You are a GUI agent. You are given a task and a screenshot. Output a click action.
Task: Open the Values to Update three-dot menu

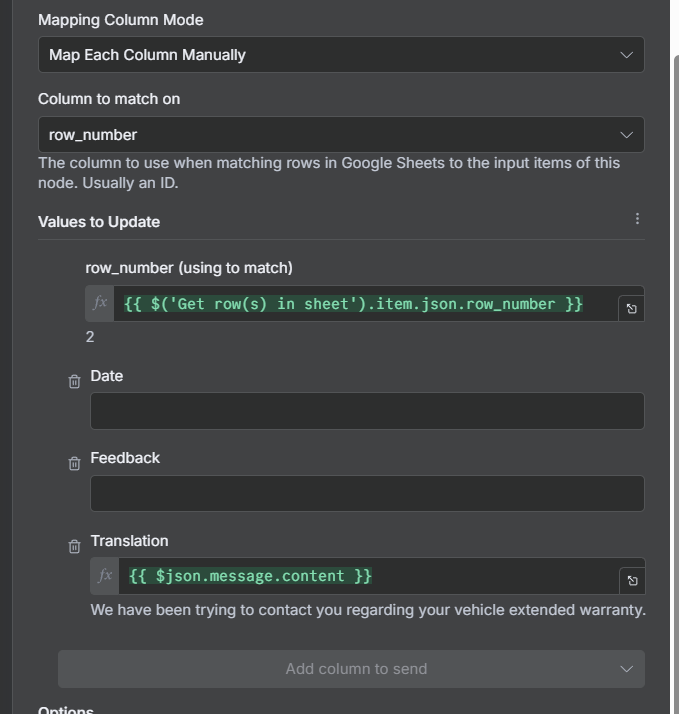[637, 219]
